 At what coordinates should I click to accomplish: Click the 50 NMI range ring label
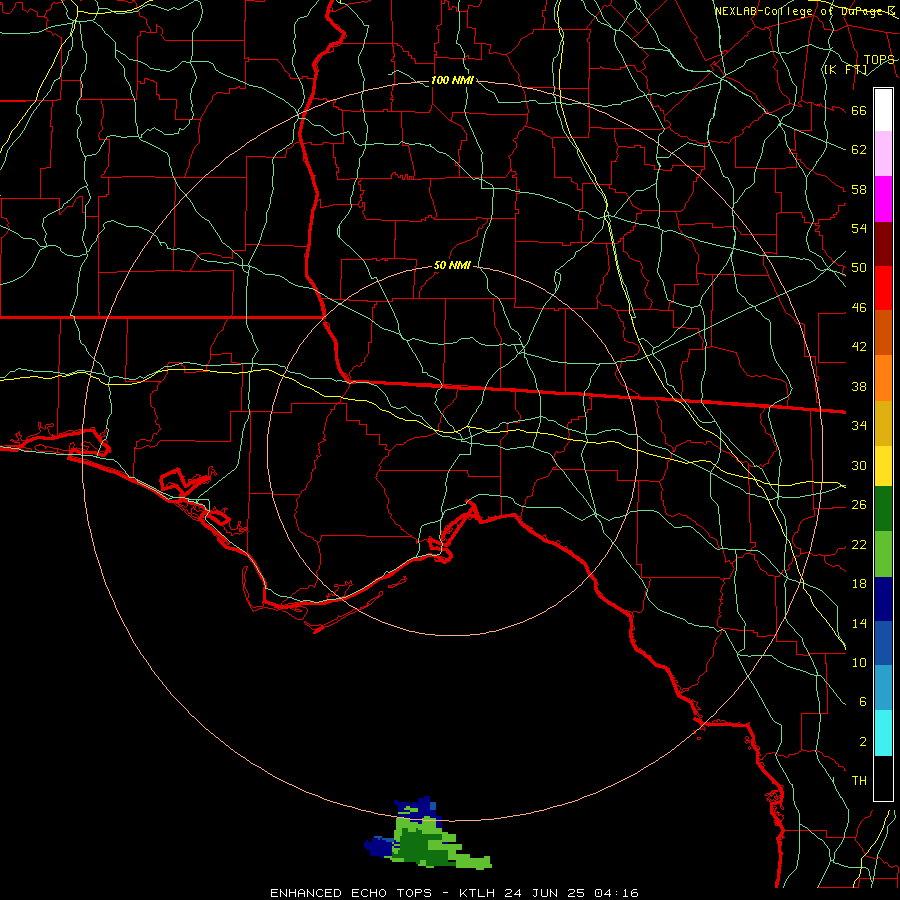452,265
